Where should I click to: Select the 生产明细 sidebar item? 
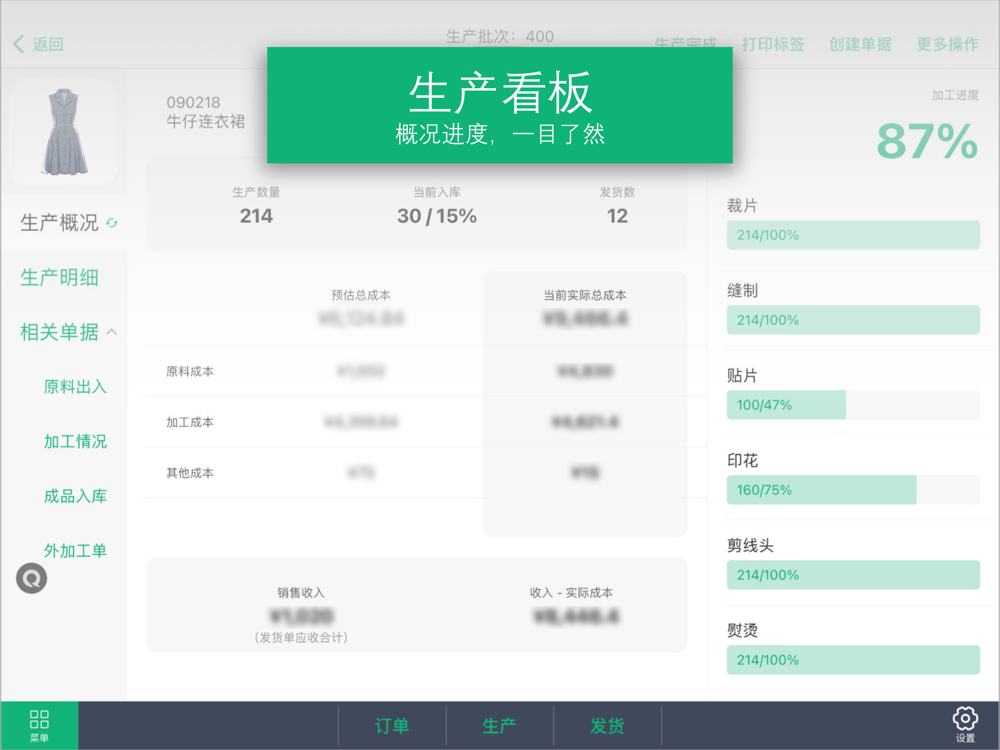click(x=59, y=277)
